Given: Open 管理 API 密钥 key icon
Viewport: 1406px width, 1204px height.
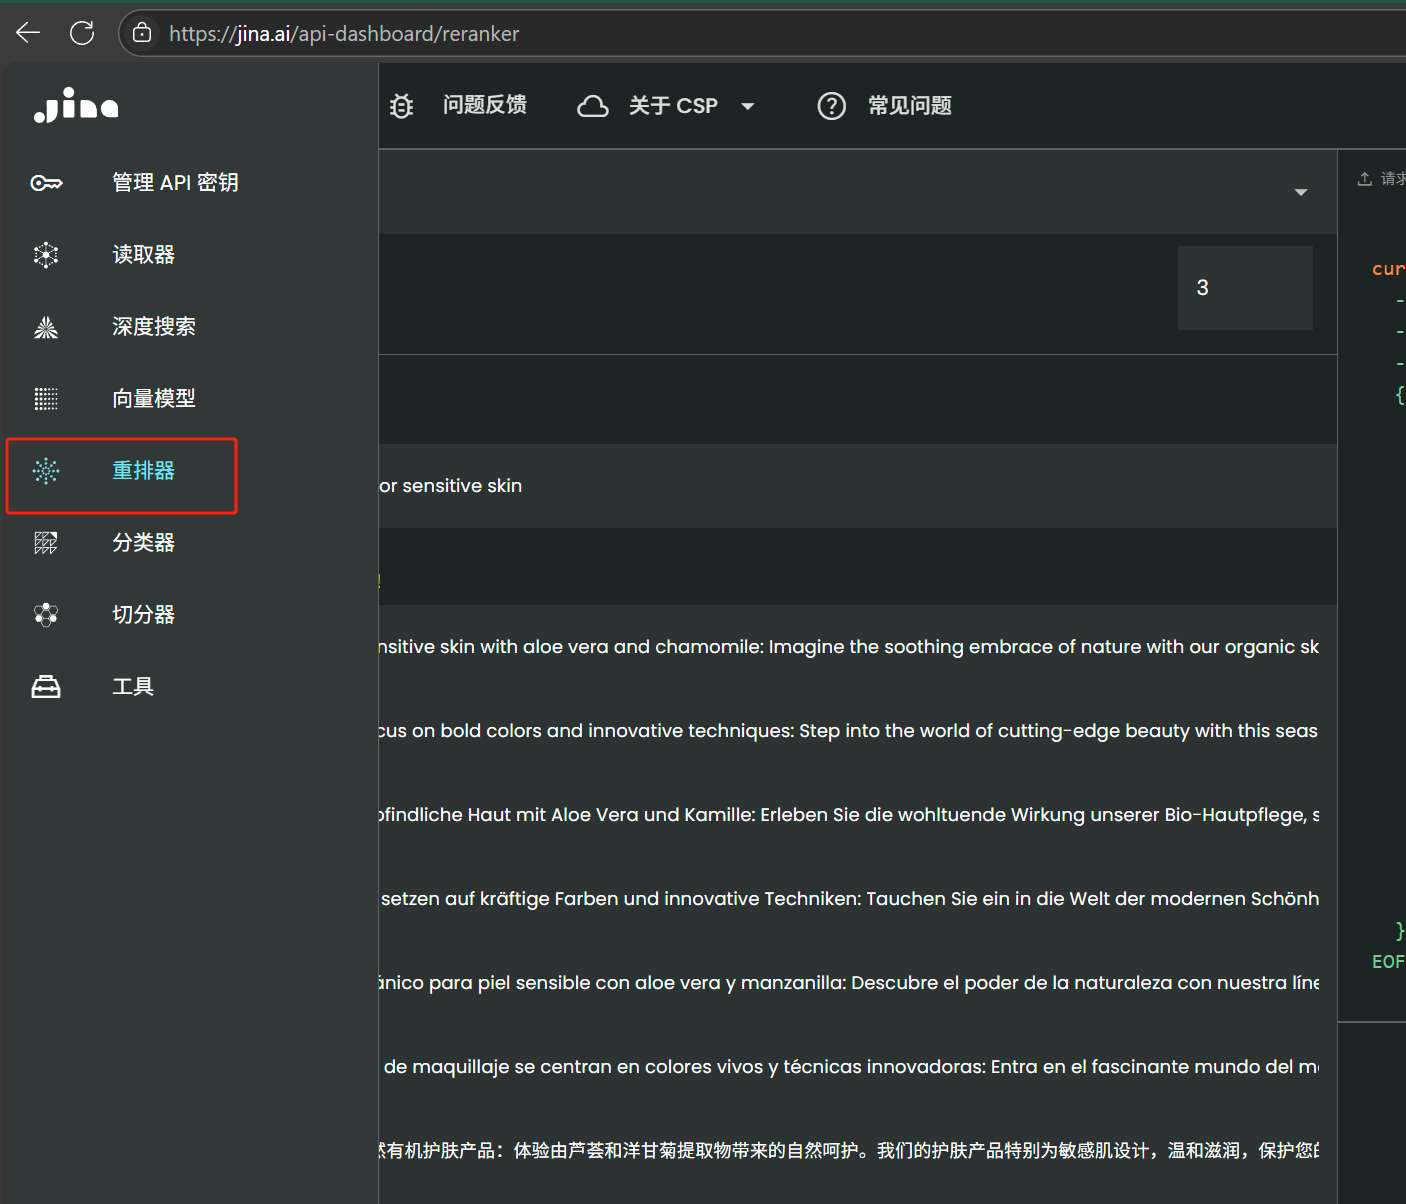Looking at the screenshot, I should pyautogui.click(x=46, y=183).
